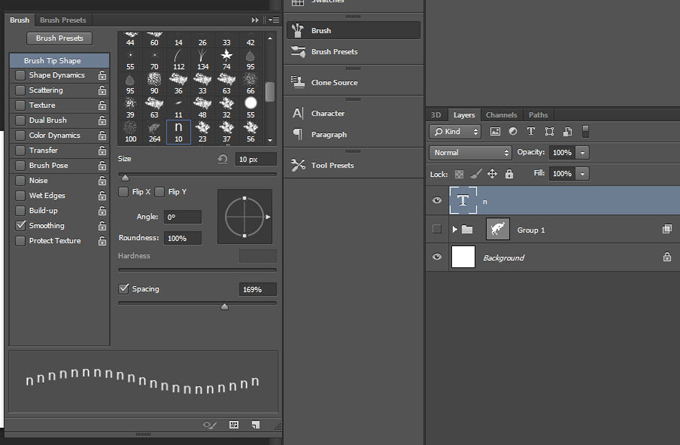This screenshot has width=680, height=445.
Task: Select the letter n brush tip 10
Action: 178,131
